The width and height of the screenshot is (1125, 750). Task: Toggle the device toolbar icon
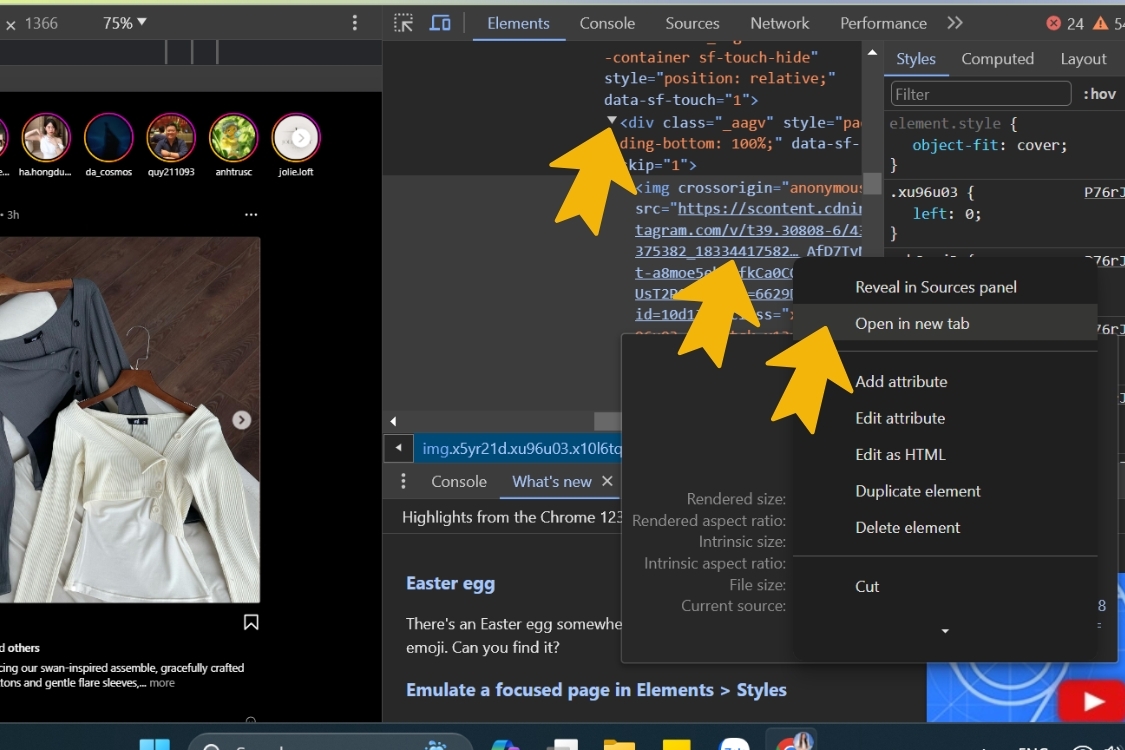point(440,23)
